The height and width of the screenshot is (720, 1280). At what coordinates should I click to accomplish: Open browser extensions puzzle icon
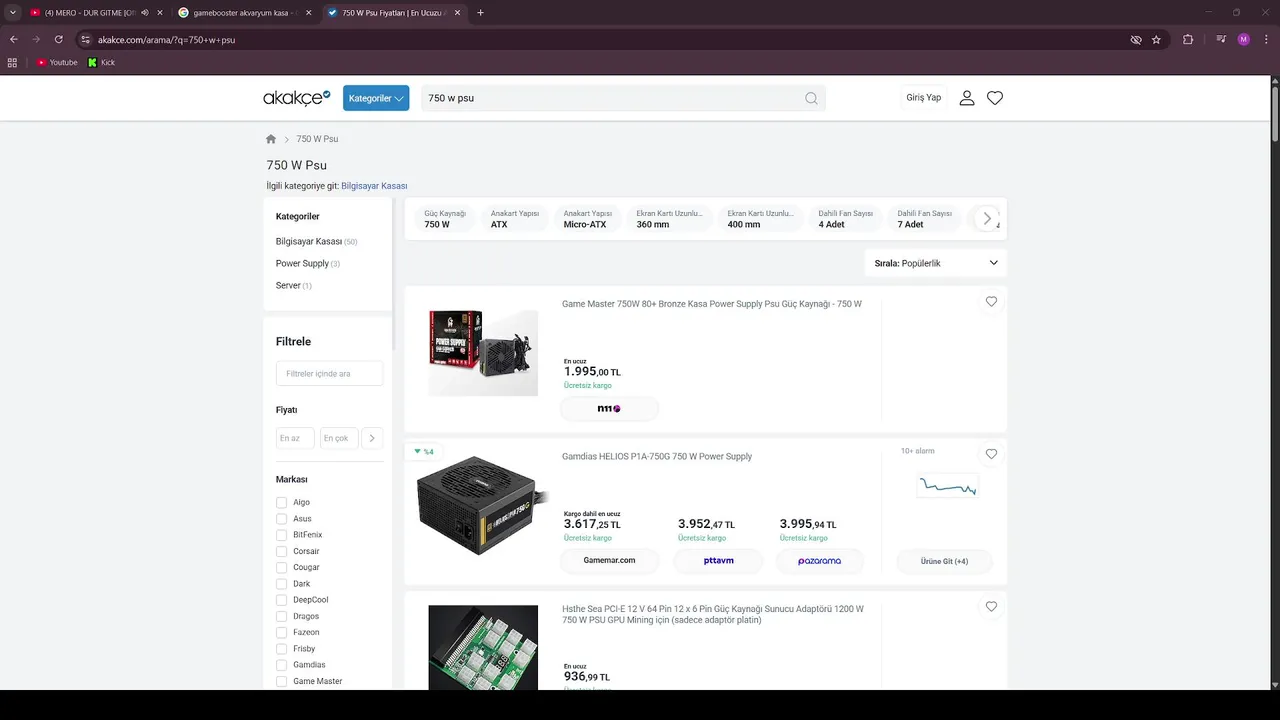(x=1188, y=39)
